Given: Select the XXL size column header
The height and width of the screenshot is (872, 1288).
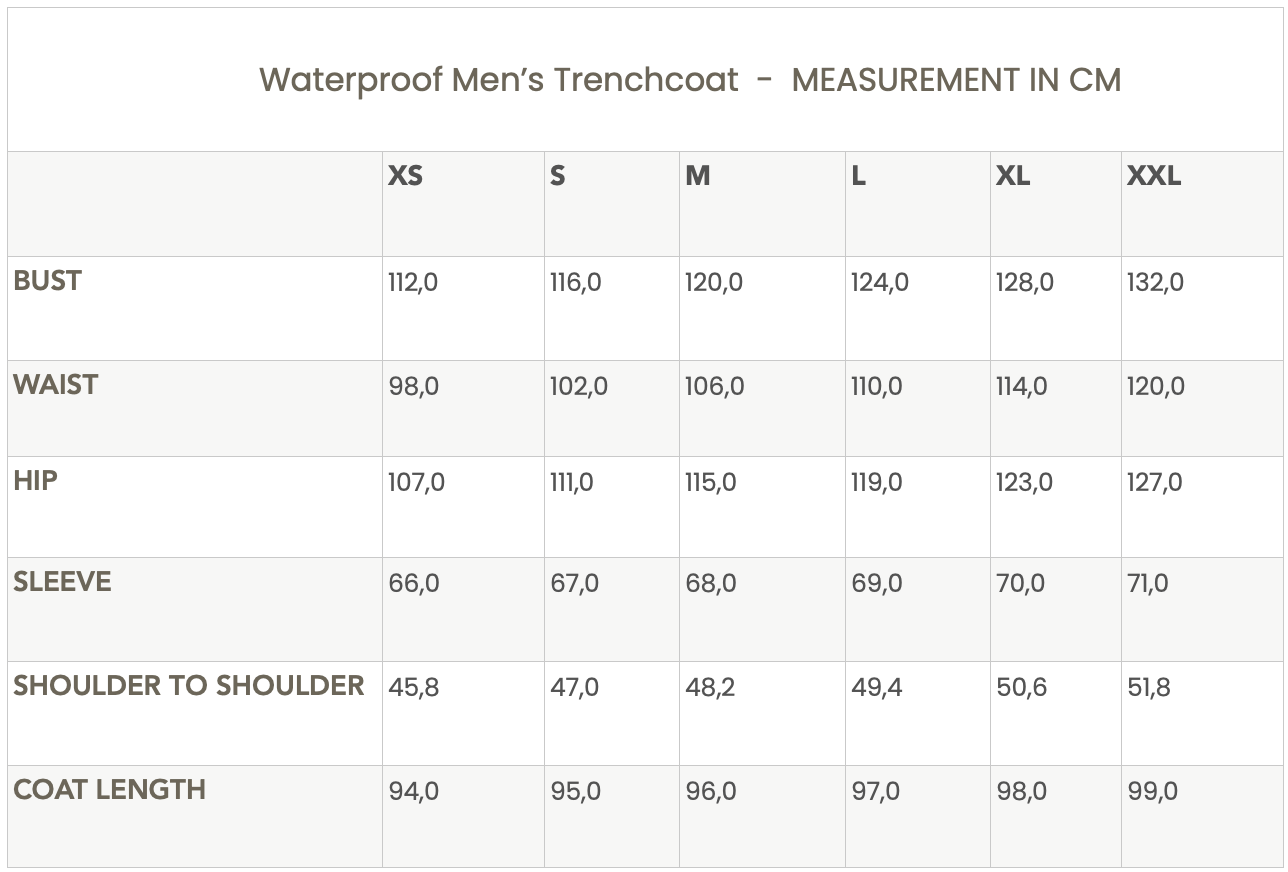Looking at the screenshot, I should pos(1153,176).
